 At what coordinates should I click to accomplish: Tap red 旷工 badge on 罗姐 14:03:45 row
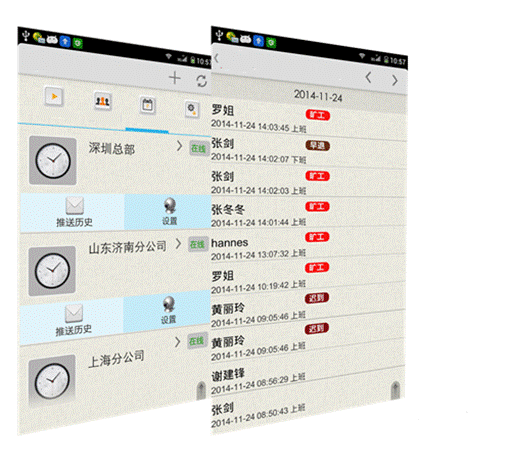318,115
